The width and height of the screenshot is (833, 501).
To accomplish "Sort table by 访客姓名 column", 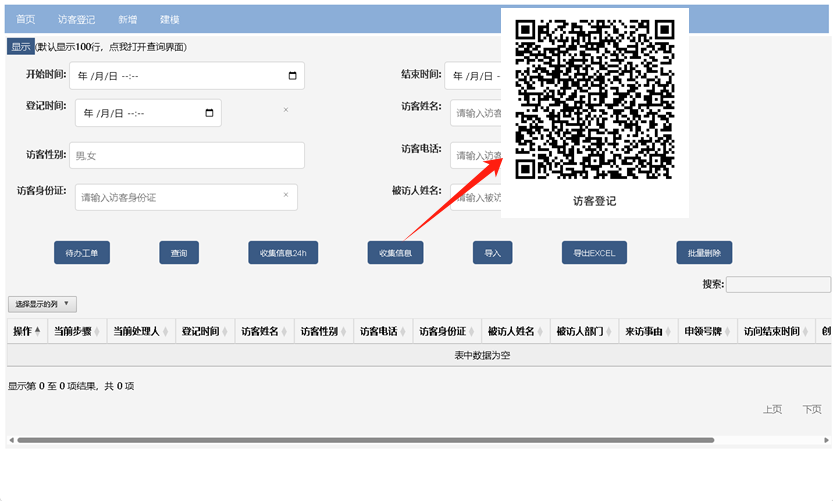I will [x=265, y=332].
